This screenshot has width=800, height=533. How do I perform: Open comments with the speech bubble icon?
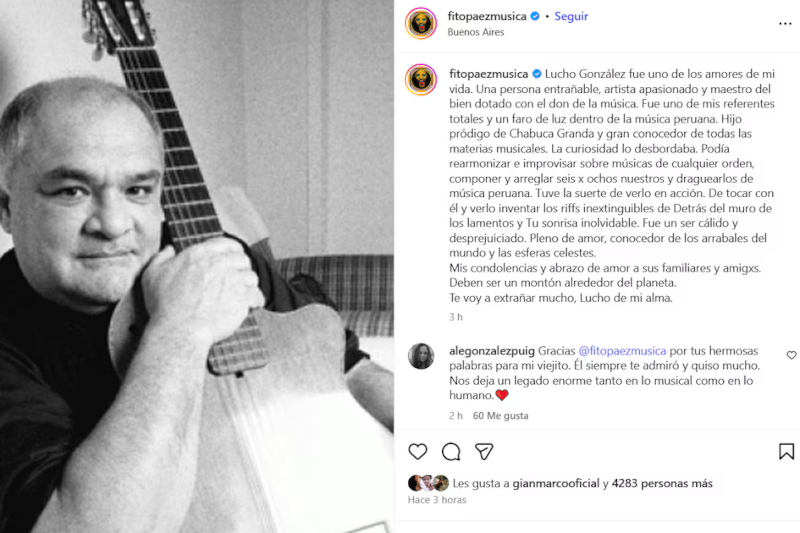[x=451, y=451]
